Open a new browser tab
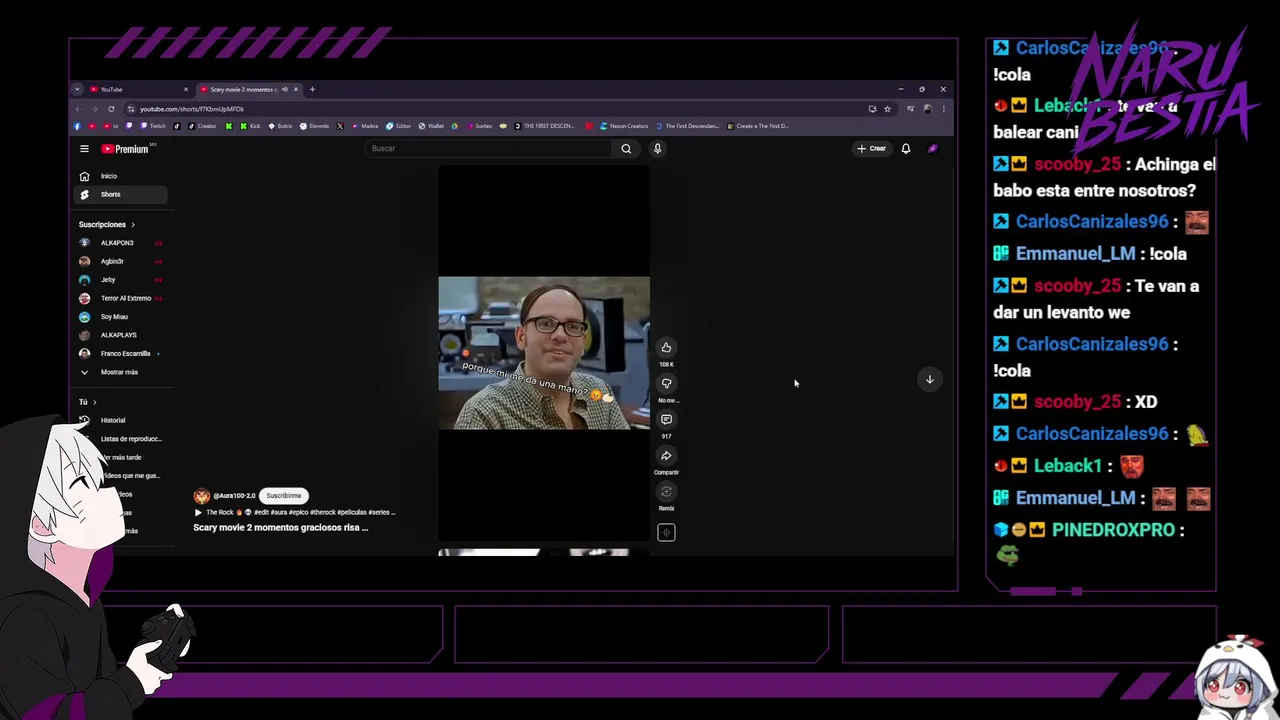 pyautogui.click(x=312, y=89)
